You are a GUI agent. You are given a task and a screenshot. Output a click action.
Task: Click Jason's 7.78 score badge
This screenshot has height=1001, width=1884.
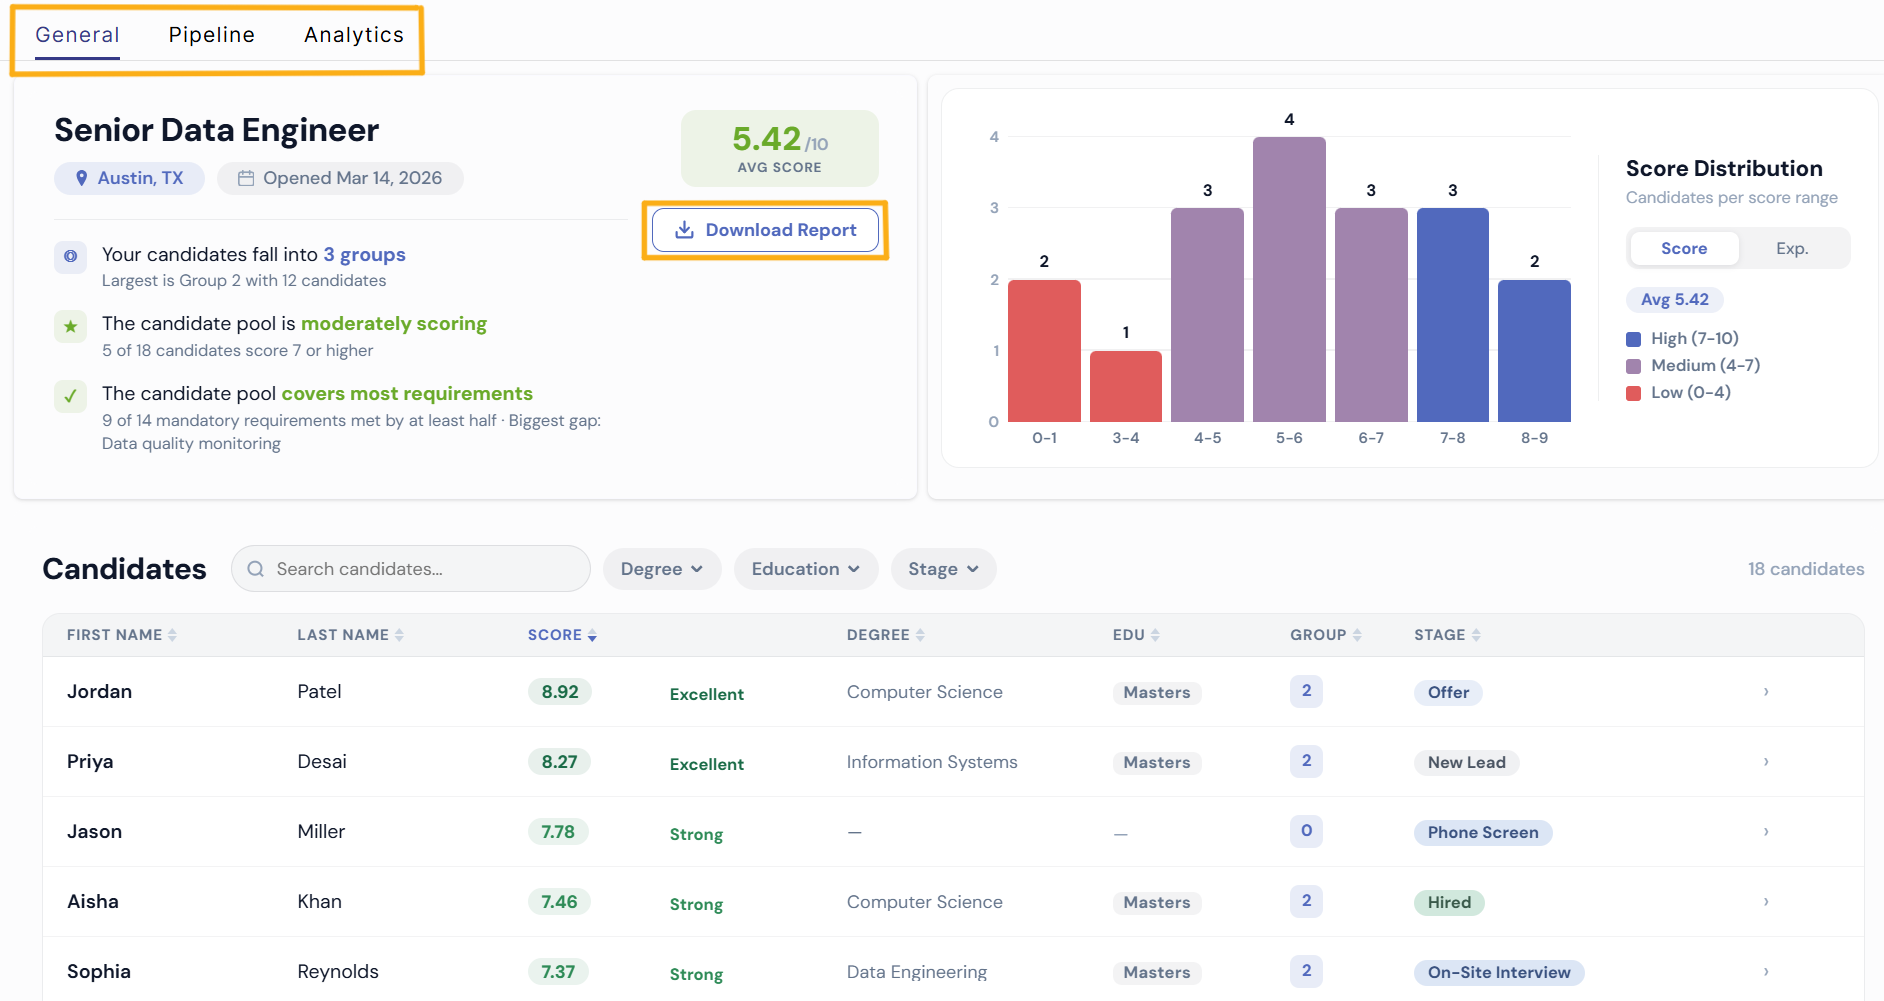(558, 832)
